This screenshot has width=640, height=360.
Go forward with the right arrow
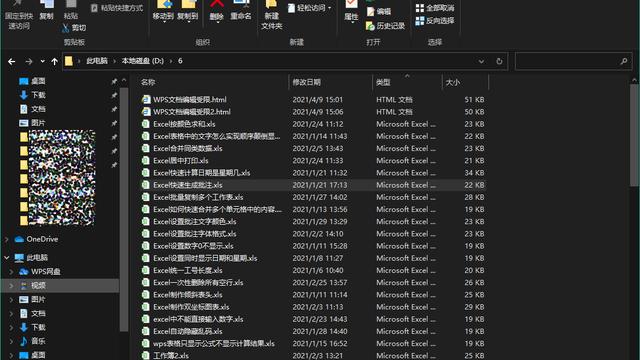29,61
